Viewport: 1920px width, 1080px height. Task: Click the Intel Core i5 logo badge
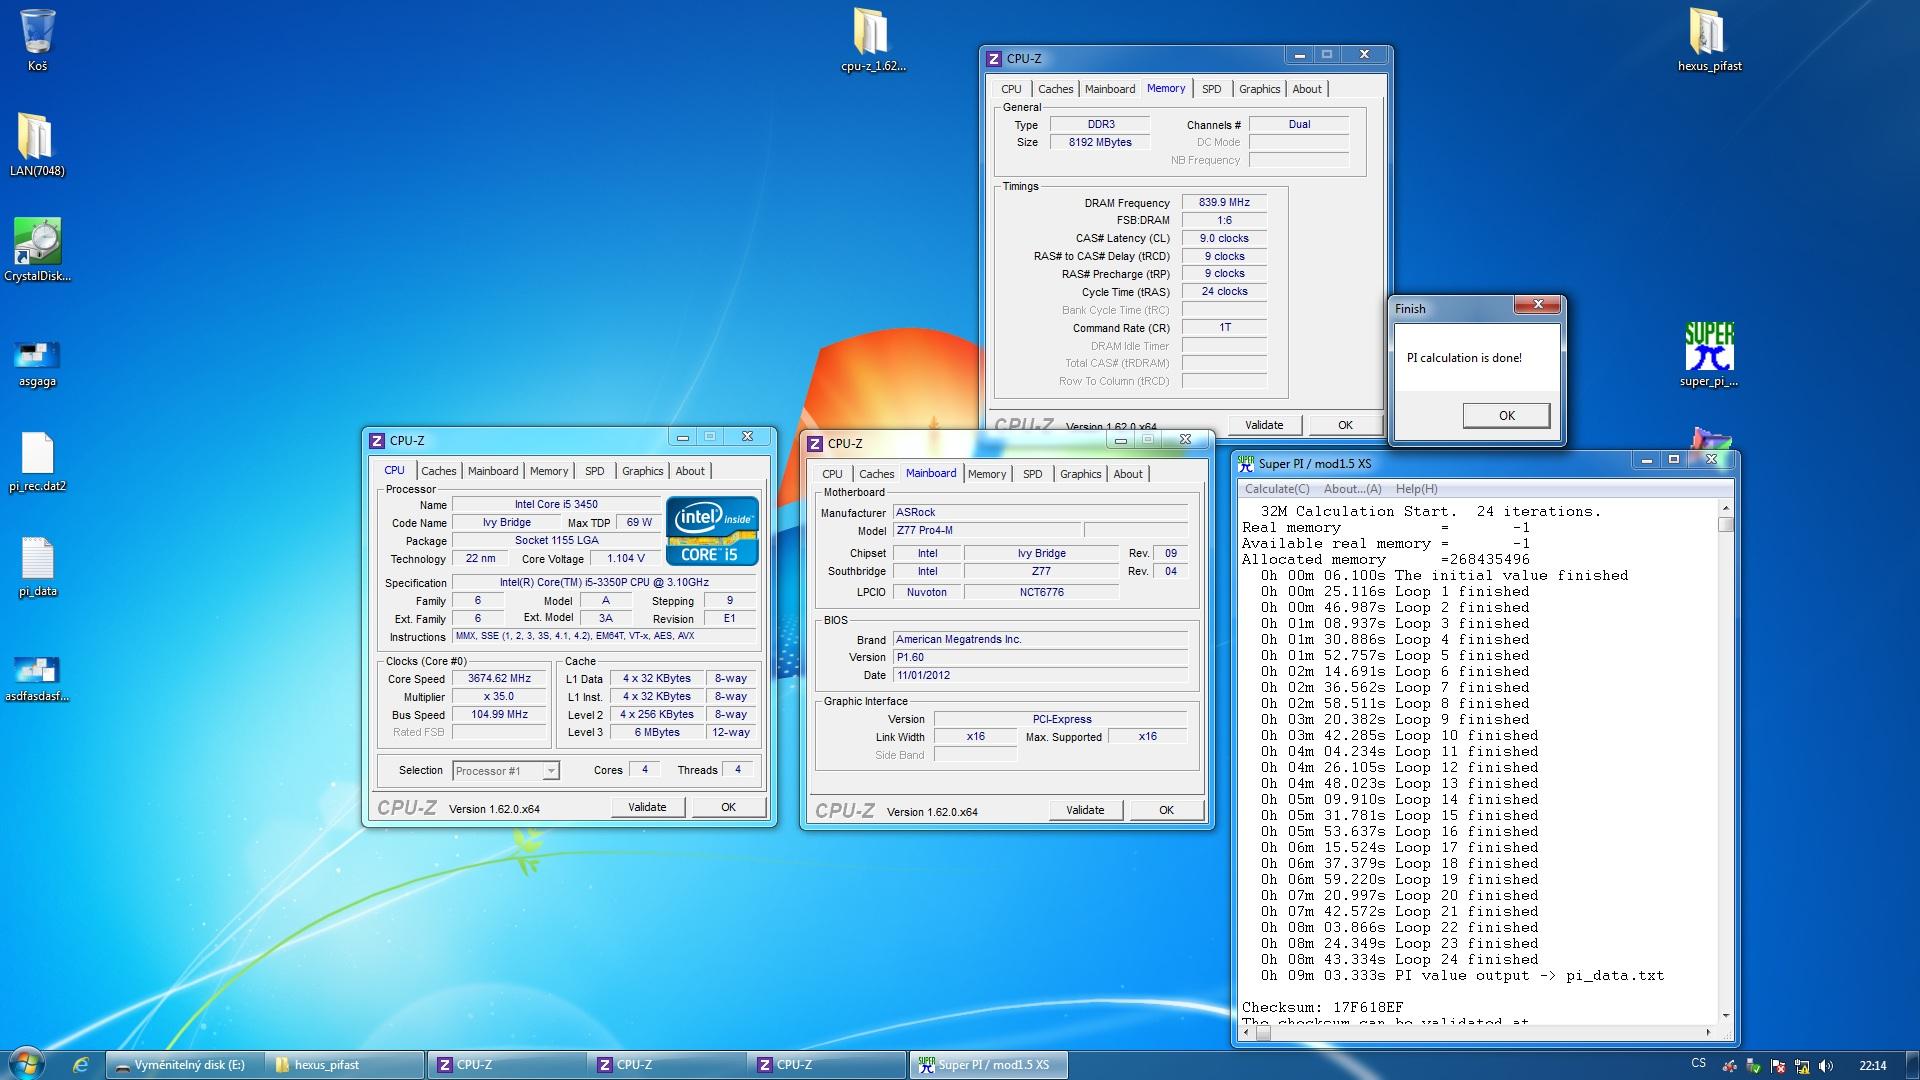click(712, 531)
